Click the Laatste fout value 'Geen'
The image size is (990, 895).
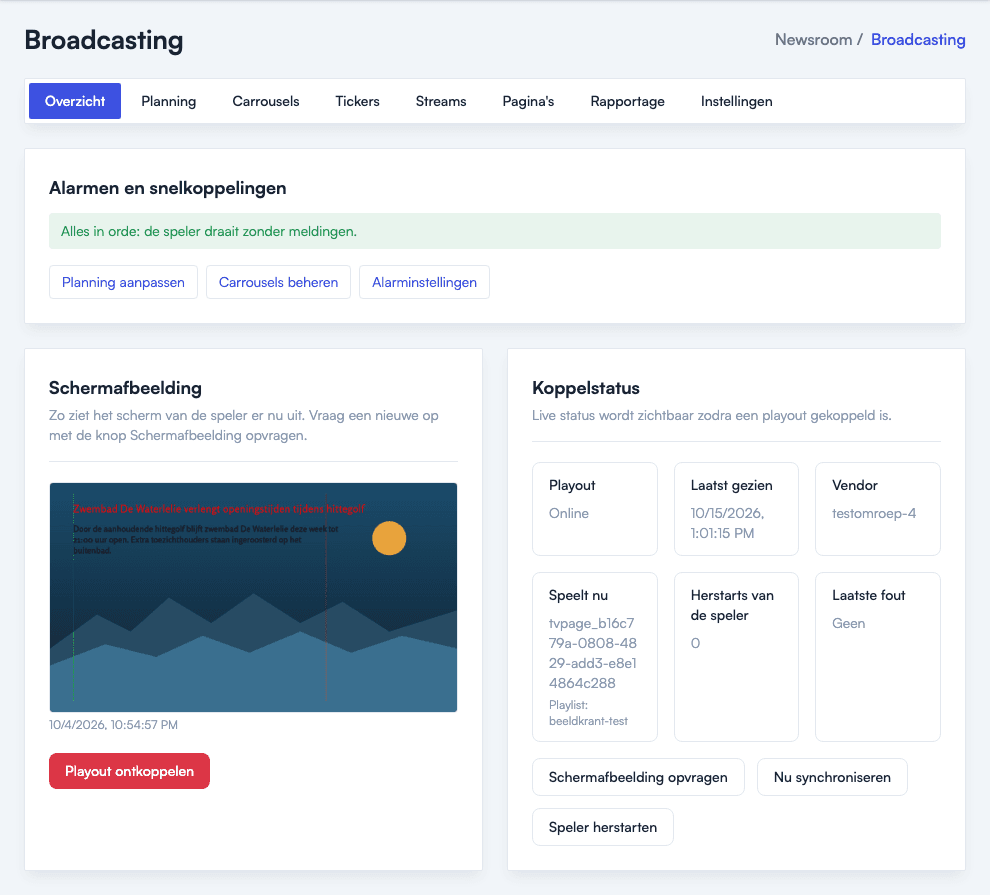click(849, 623)
